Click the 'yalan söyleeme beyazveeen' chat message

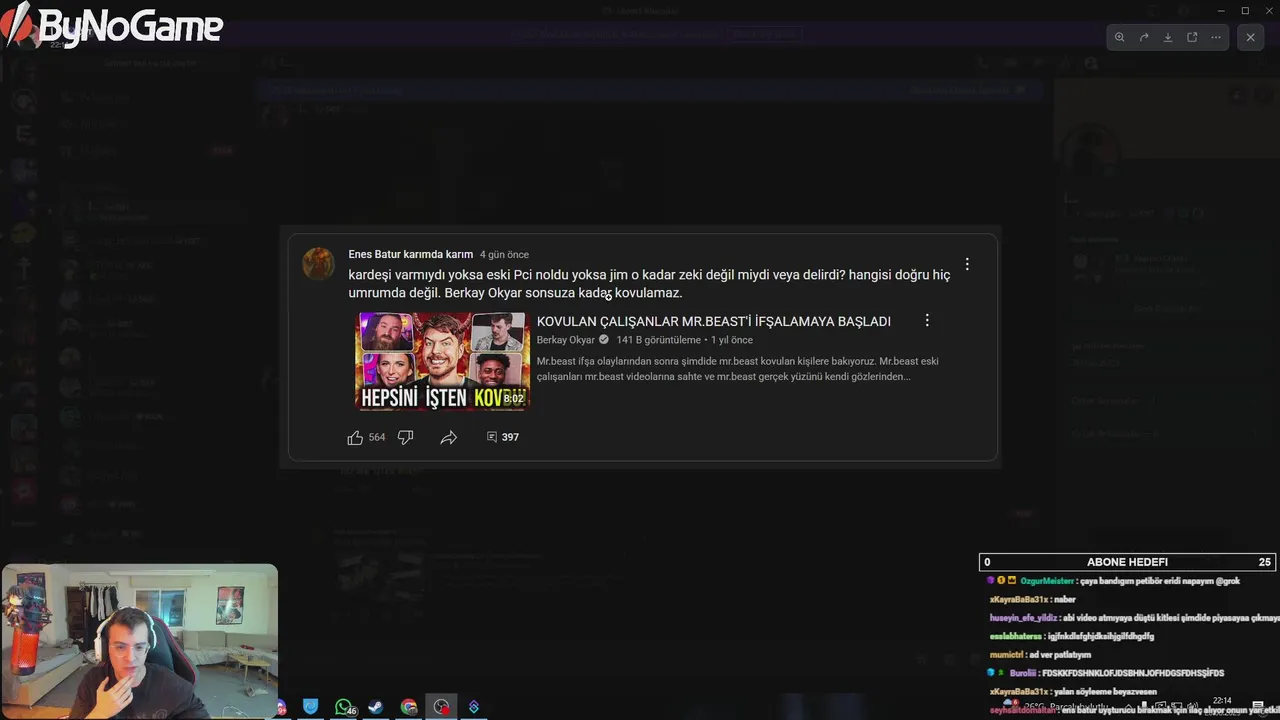[x=1073, y=691]
